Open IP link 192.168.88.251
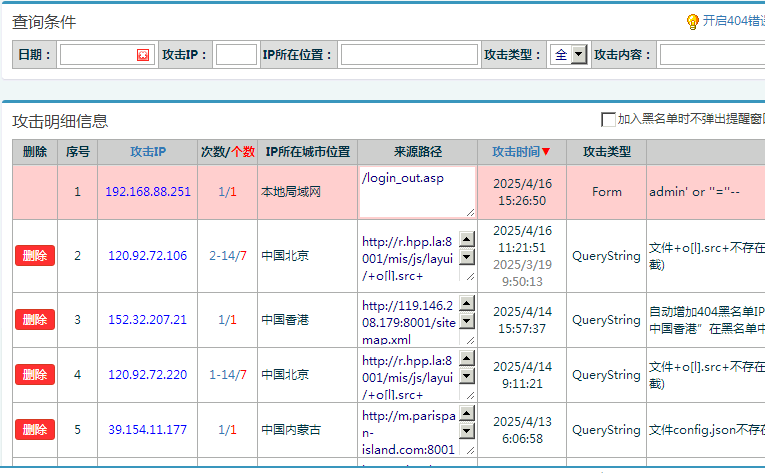The height and width of the screenshot is (473, 765). [x=148, y=192]
